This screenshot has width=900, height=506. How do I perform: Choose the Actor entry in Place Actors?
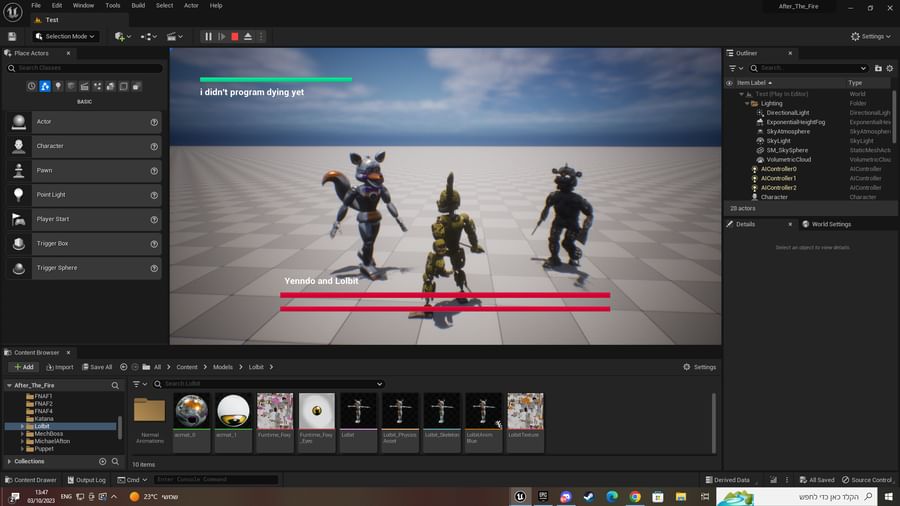coord(84,122)
